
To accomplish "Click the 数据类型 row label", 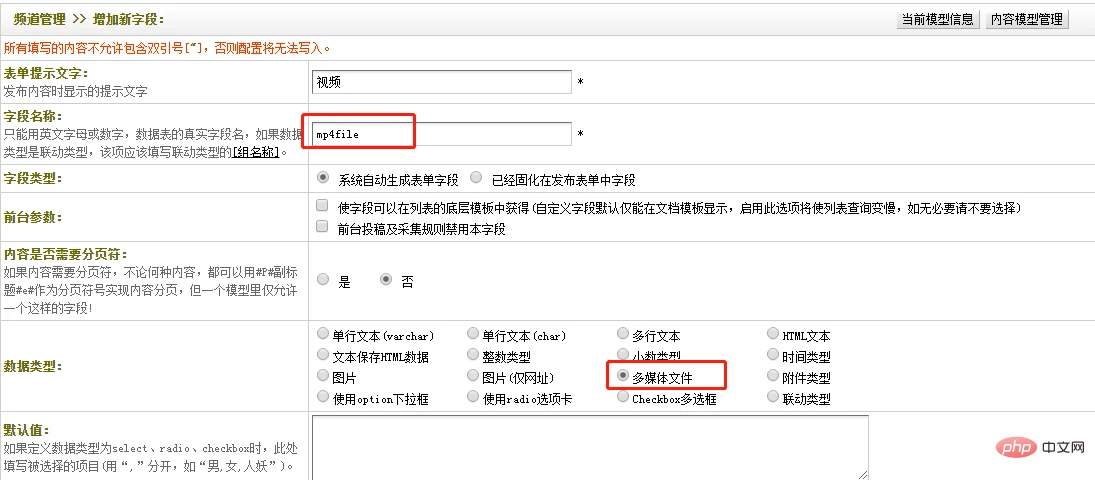I will tap(33, 365).
